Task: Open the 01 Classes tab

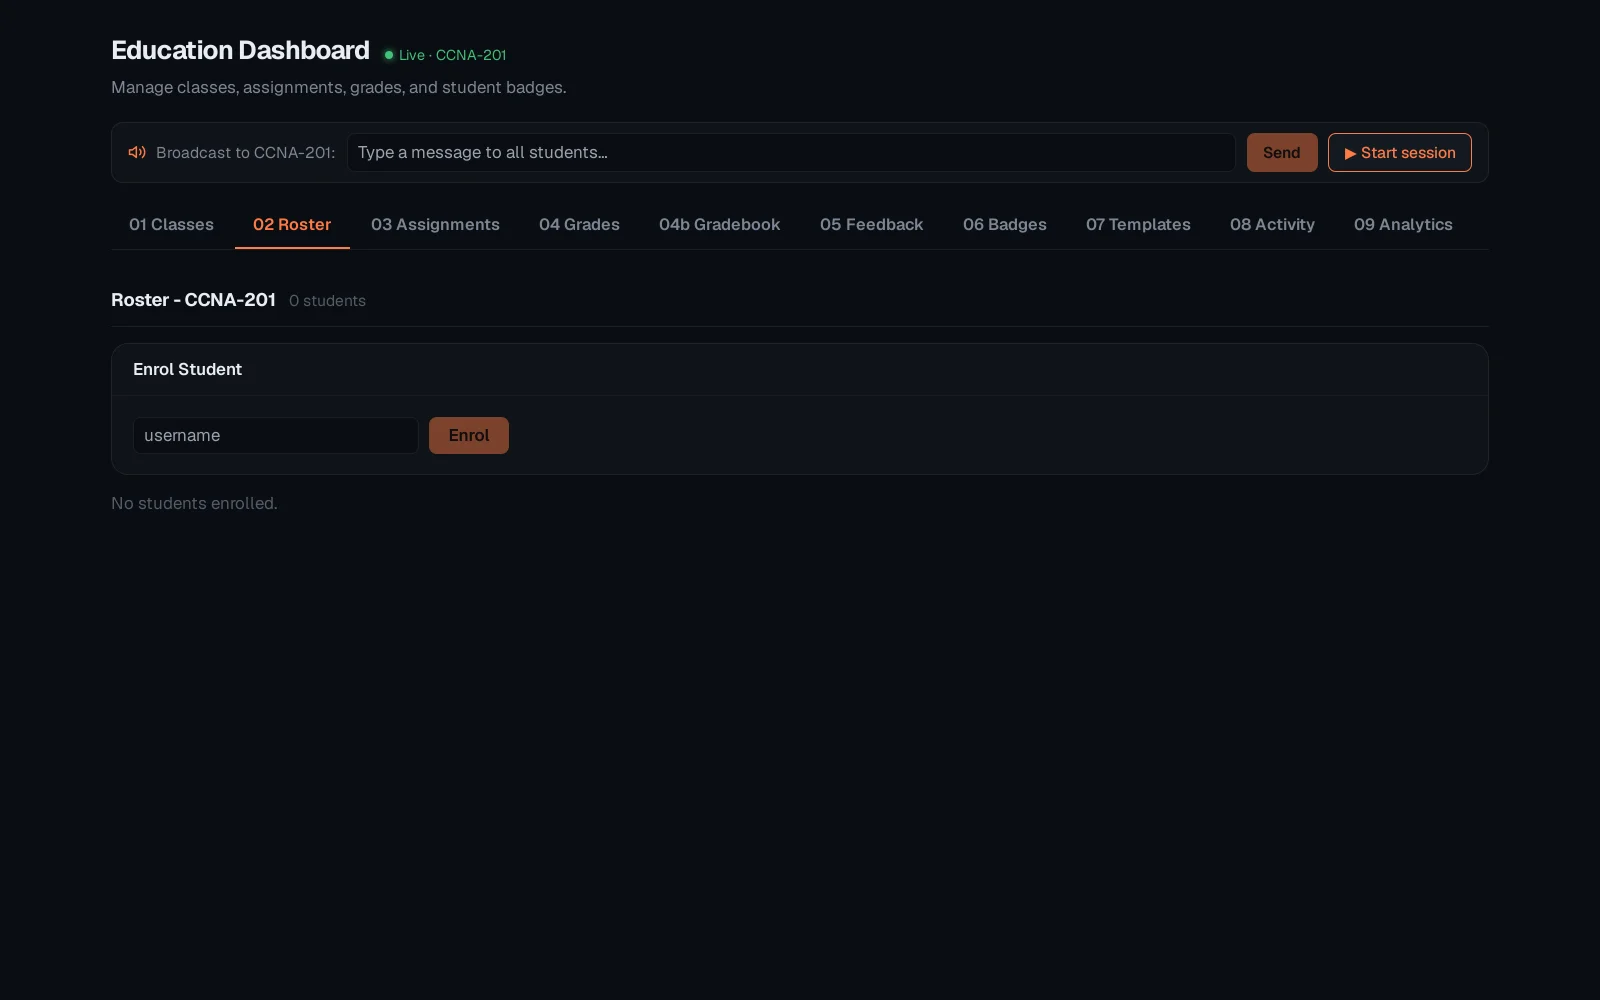Action: (171, 224)
